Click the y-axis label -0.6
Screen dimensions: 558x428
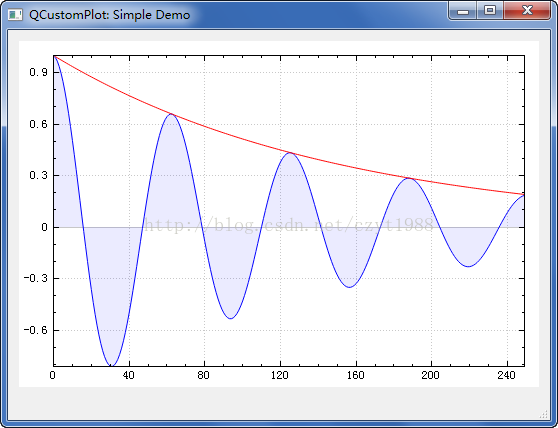(36, 330)
